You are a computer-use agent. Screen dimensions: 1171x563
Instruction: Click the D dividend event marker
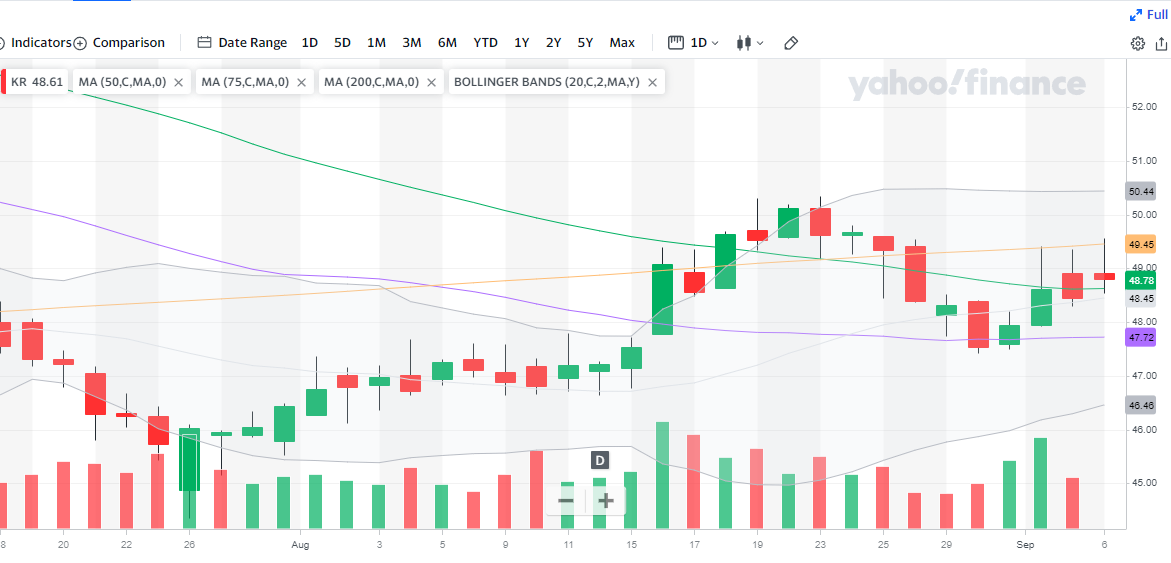pyautogui.click(x=600, y=460)
